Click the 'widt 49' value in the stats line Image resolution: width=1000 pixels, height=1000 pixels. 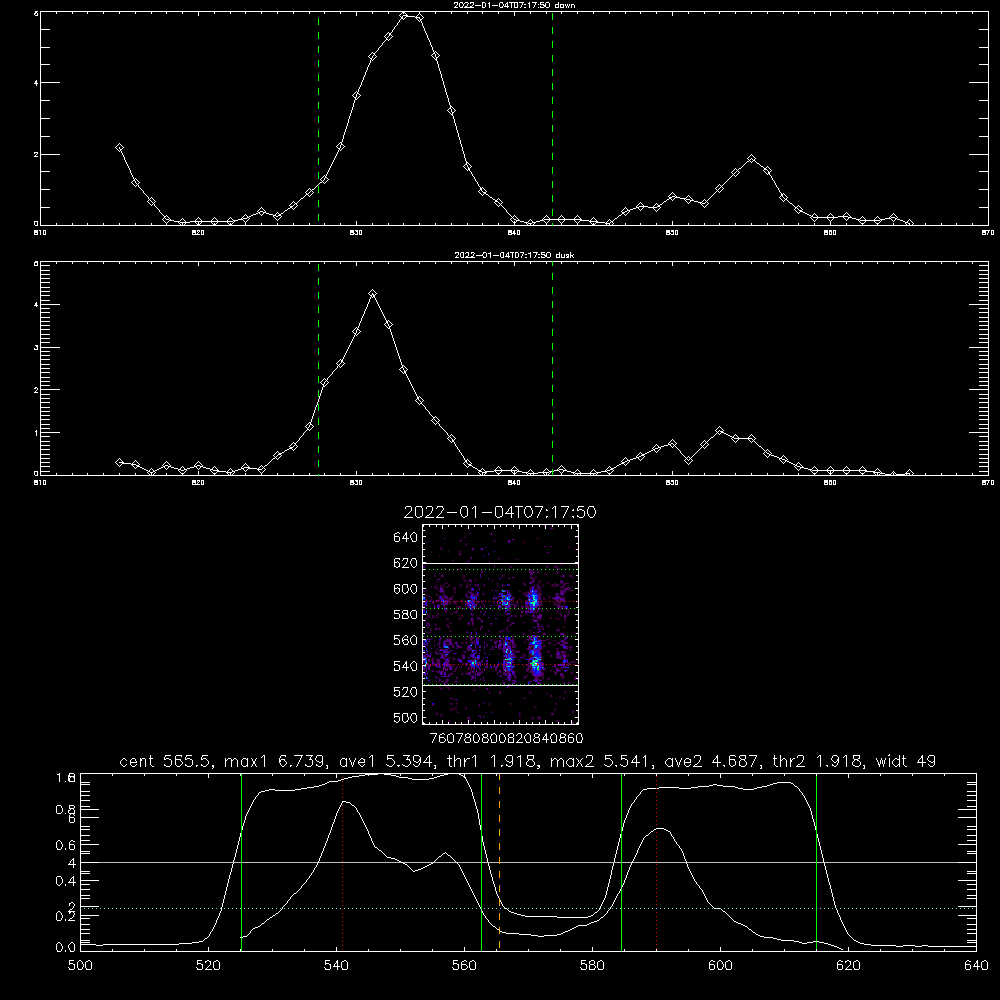[906, 761]
